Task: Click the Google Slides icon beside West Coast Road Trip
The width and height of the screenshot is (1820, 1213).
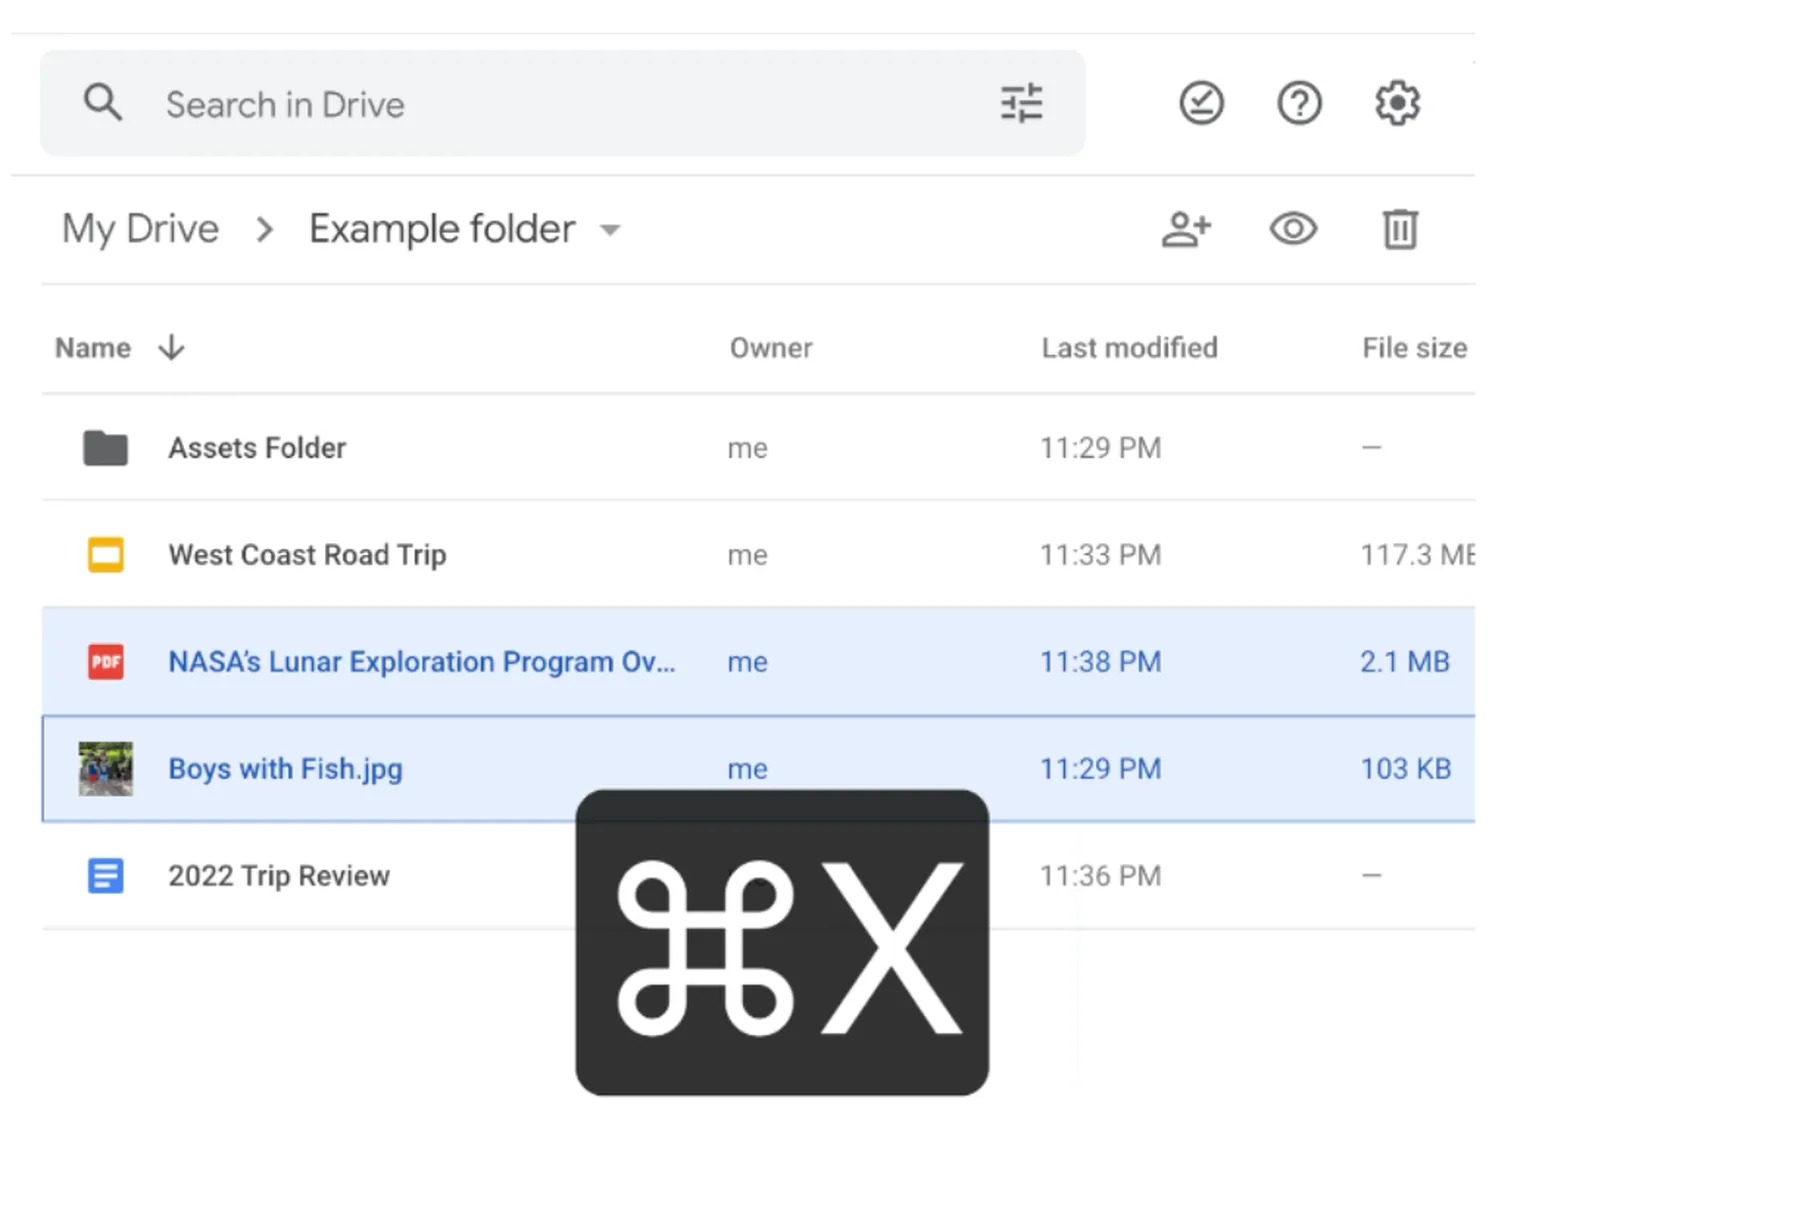Action: (x=105, y=554)
